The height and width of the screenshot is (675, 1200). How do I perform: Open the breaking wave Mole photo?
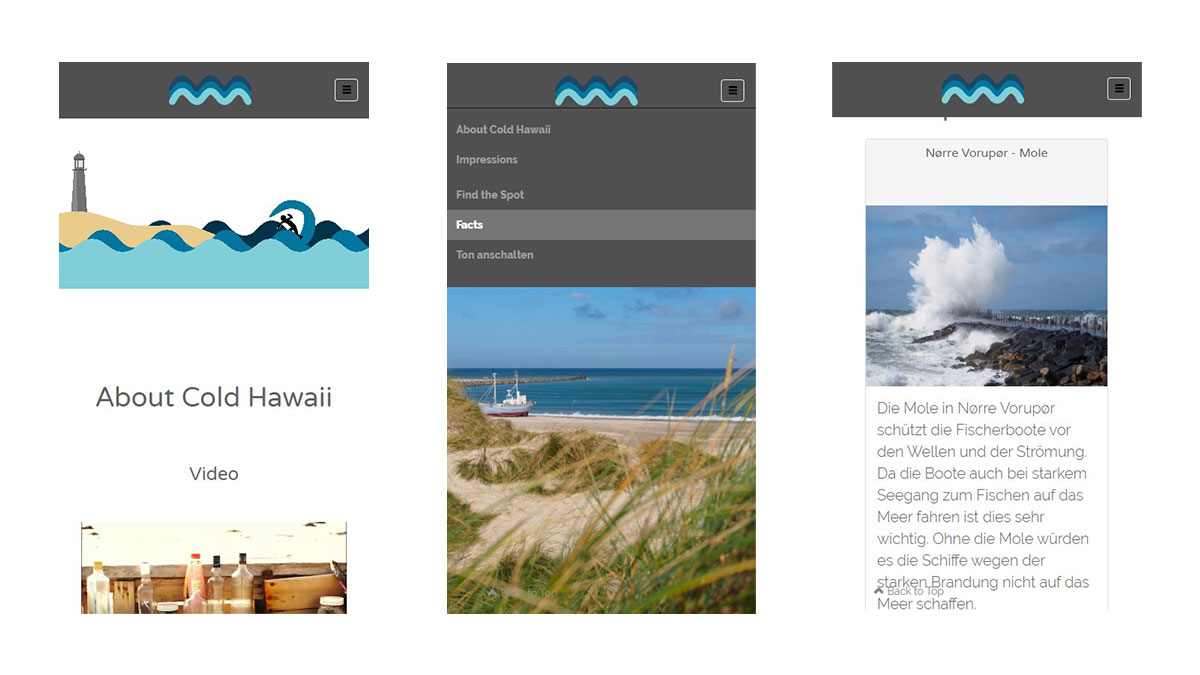pos(986,296)
